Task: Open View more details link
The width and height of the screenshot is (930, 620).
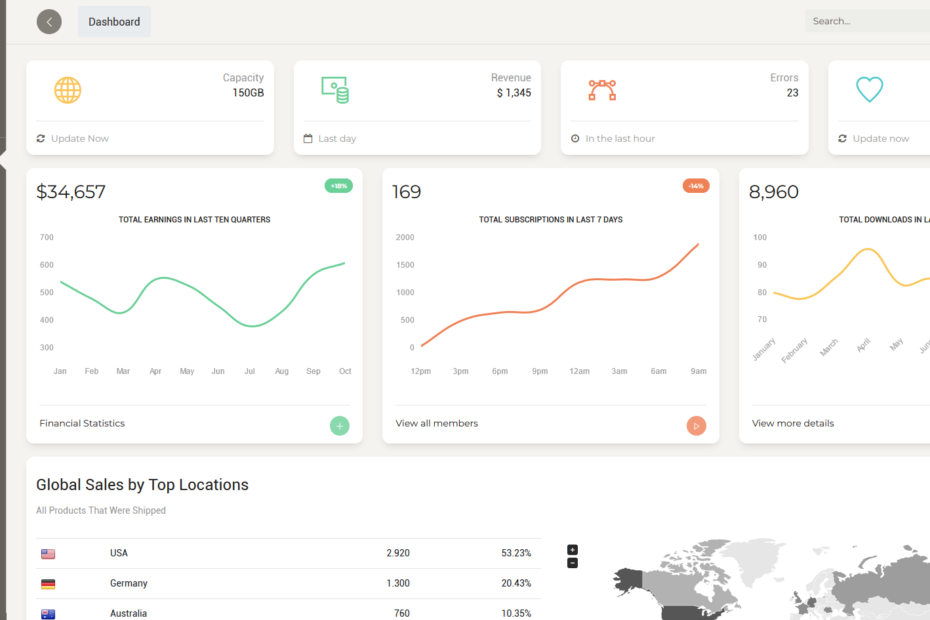Action: 793,423
